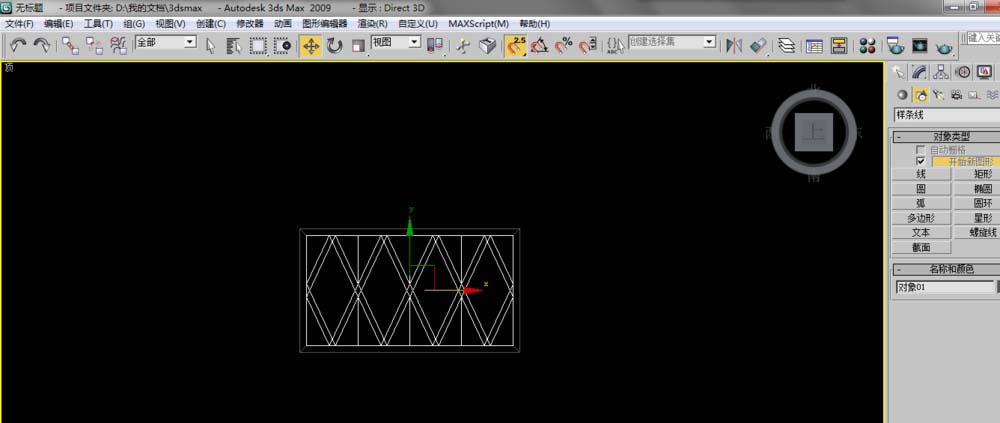
Task: Click the 矩形 shape button
Action: (976, 174)
